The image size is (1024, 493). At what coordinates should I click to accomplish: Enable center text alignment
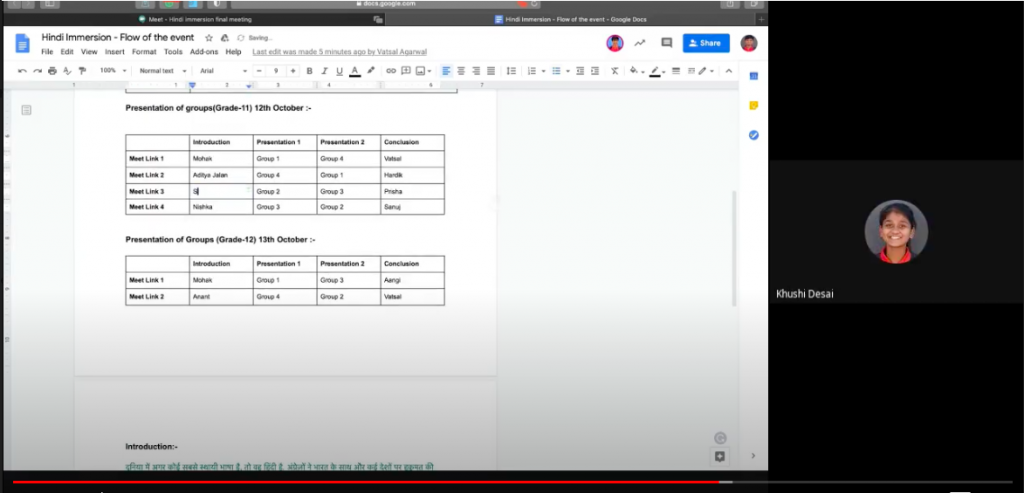[461, 71]
